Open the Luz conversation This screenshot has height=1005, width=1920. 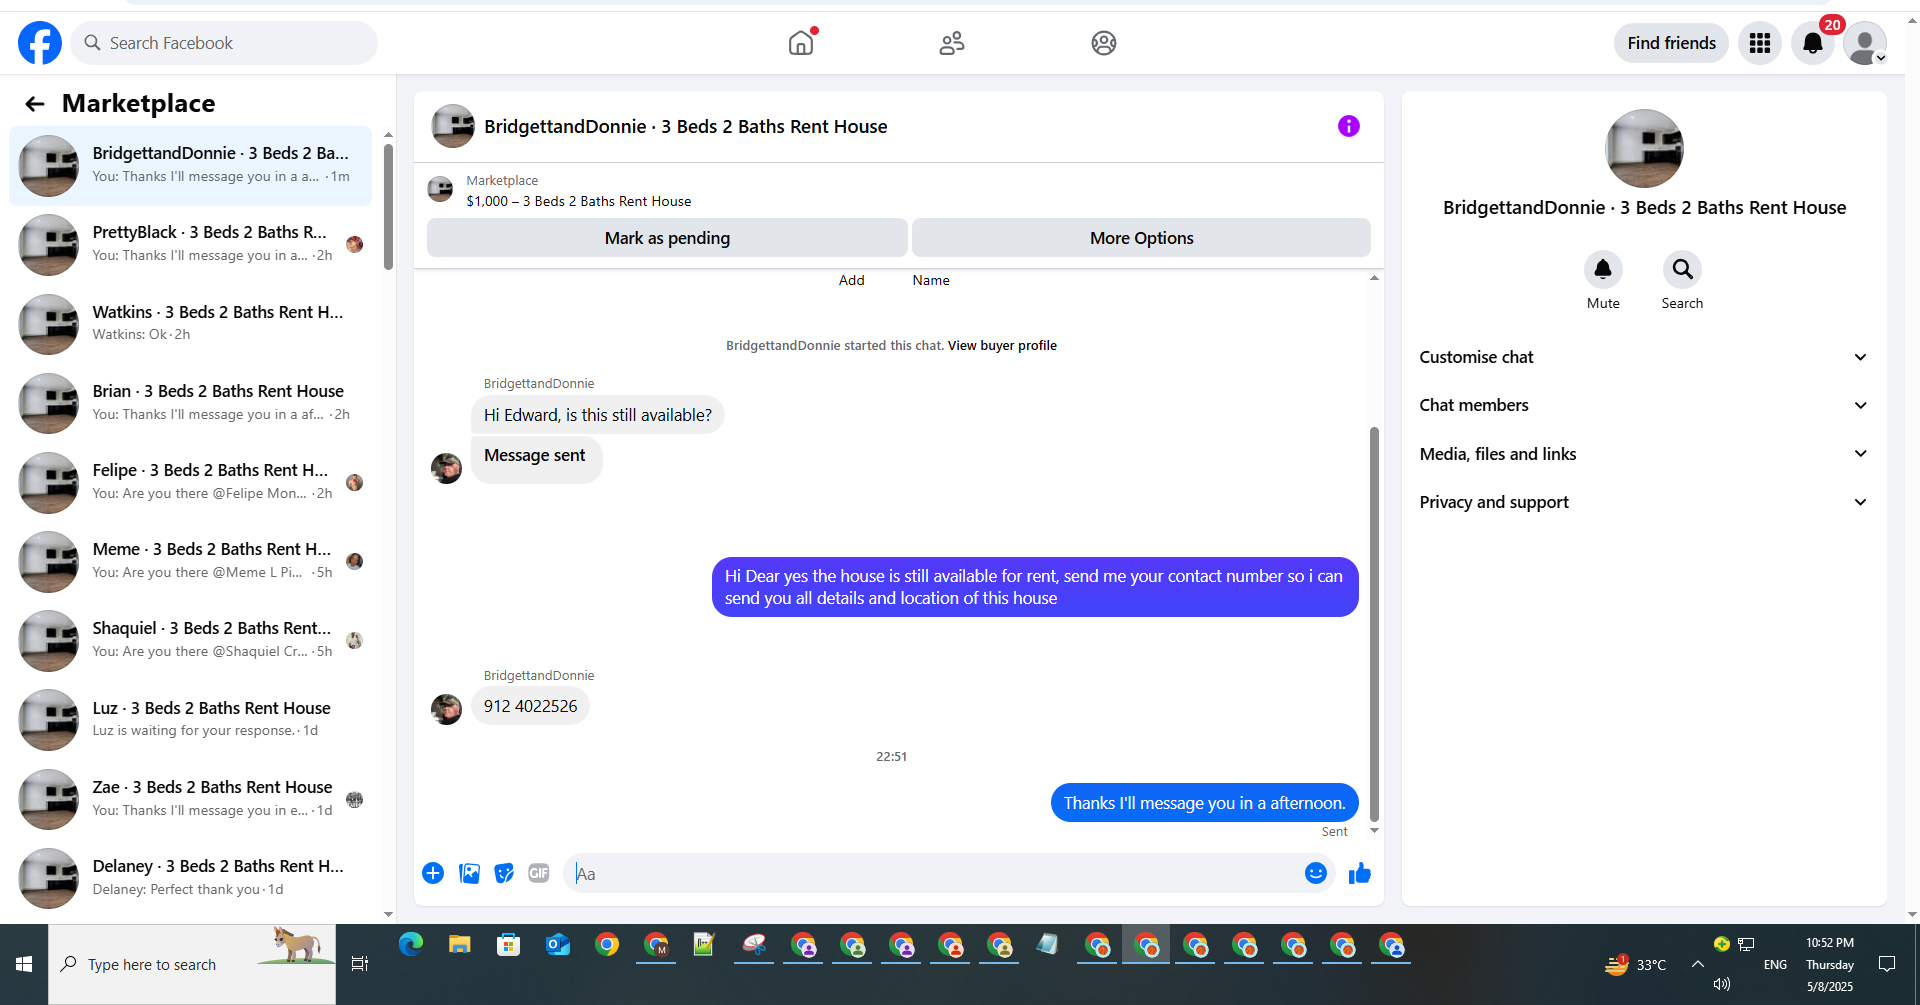[x=190, y=718]
